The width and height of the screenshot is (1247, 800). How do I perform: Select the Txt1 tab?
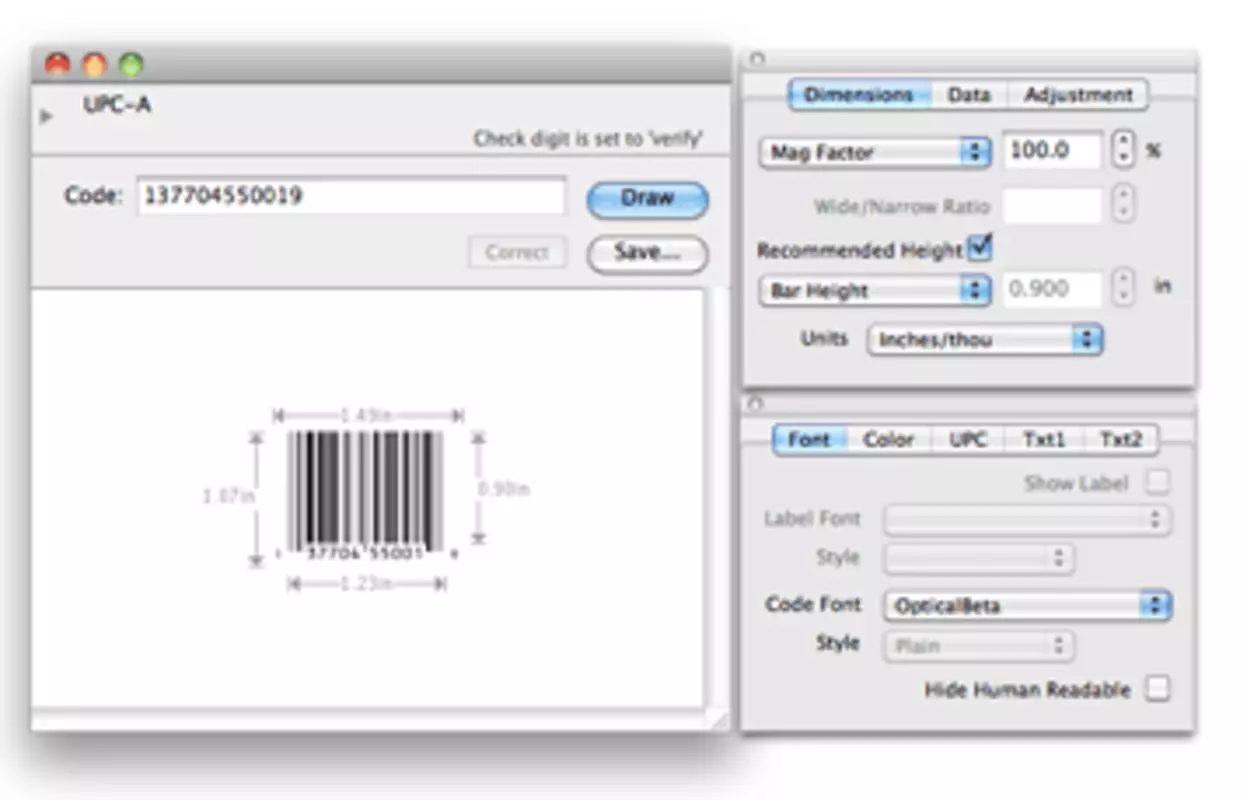1043,439
